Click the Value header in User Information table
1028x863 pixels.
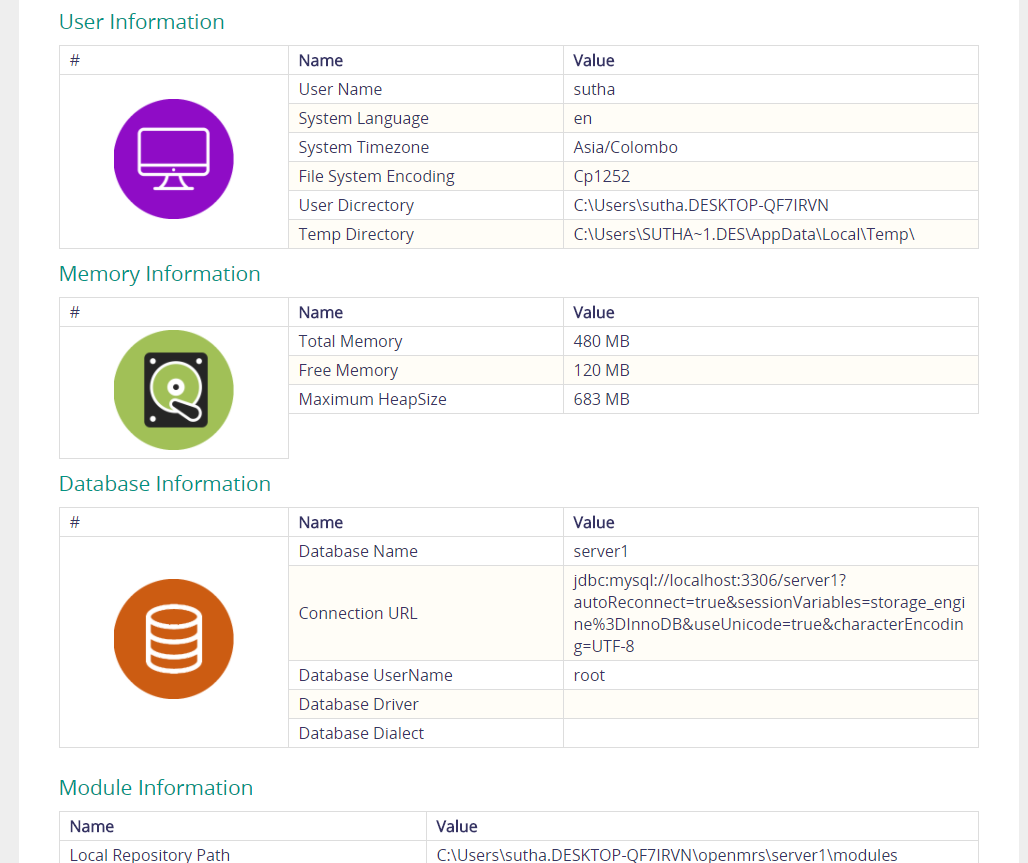[594, 60]
